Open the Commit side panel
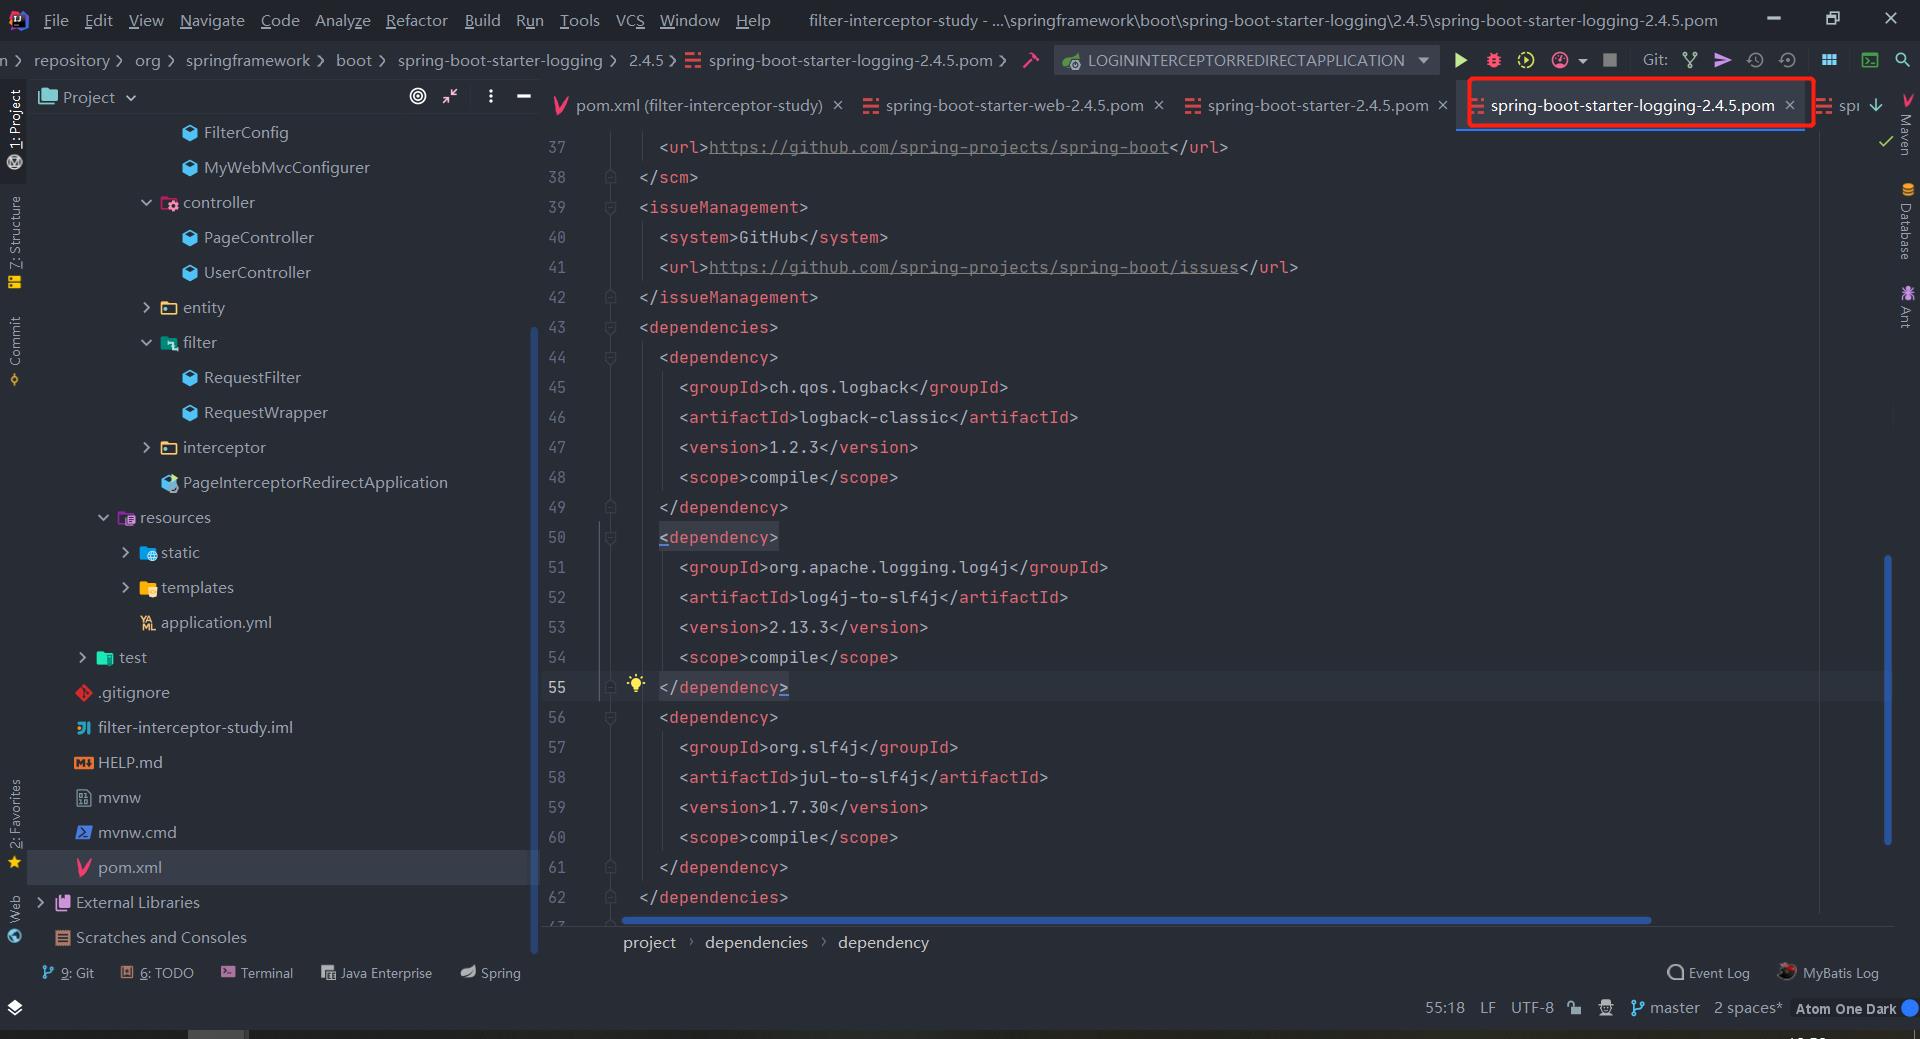The height and width of the screenshot is (1039, 1920). pos(15,351)
